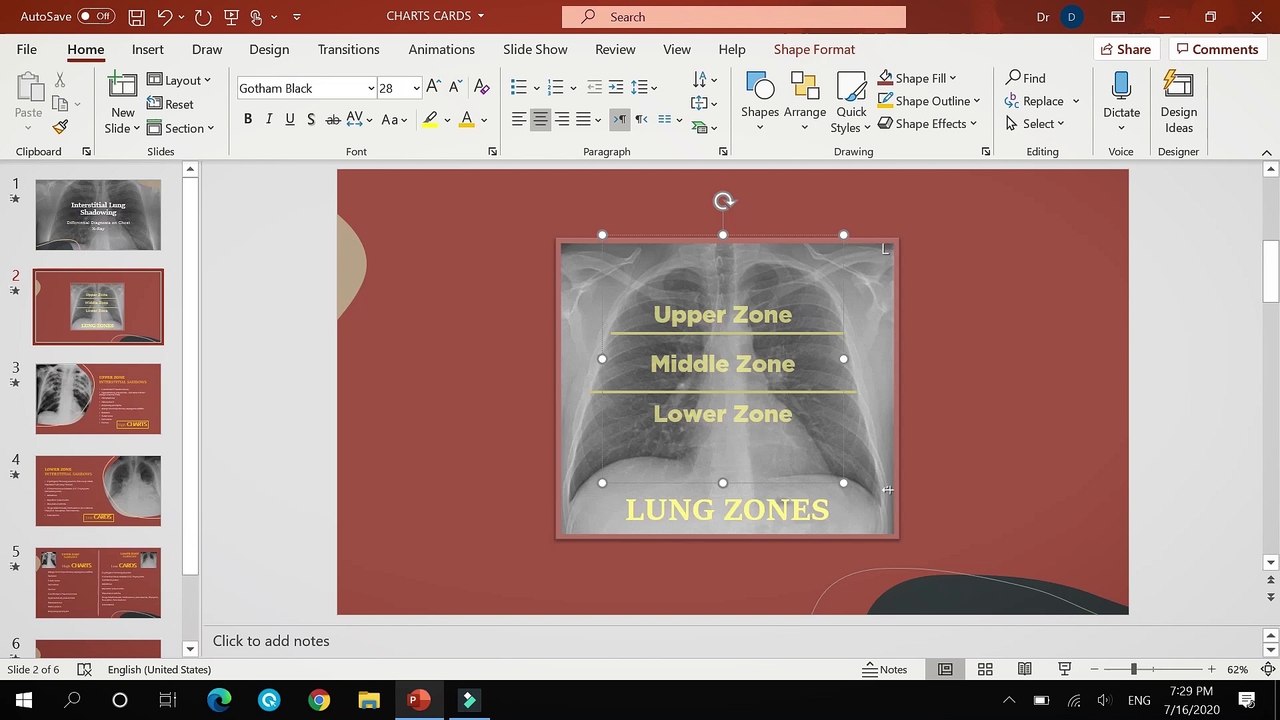This screenshot has width=1280, height=720.
Task: Open the Shape Format tab
Action: tap(814, 49)
